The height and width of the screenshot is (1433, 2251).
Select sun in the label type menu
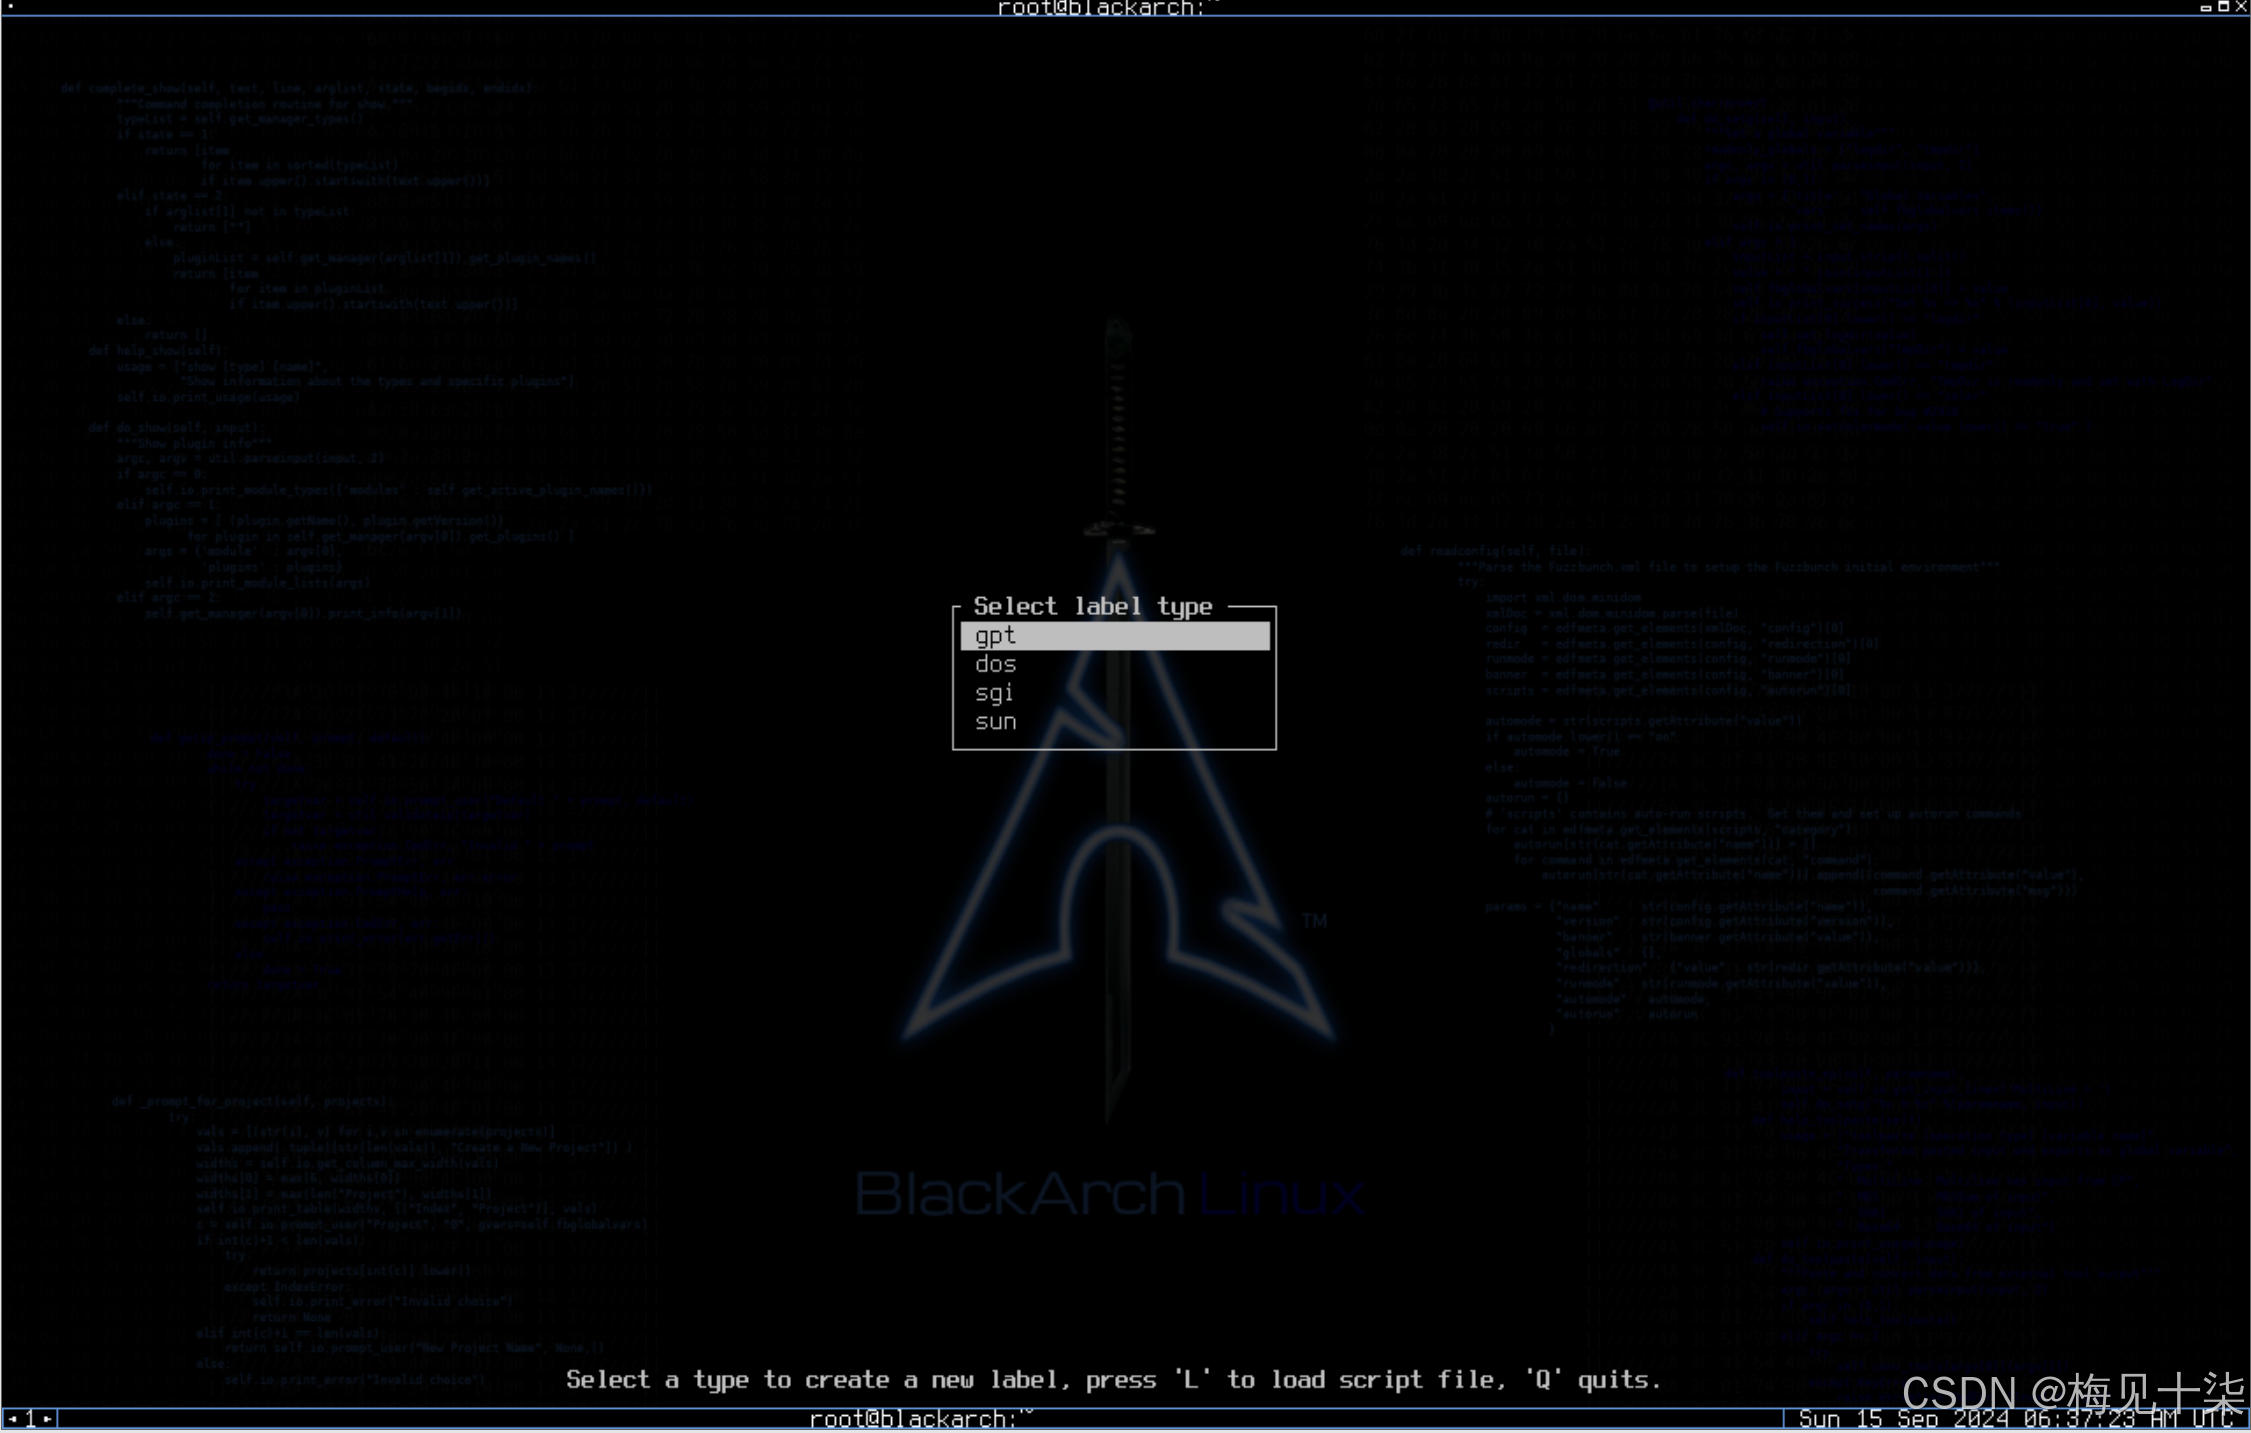tap(996, 722)
